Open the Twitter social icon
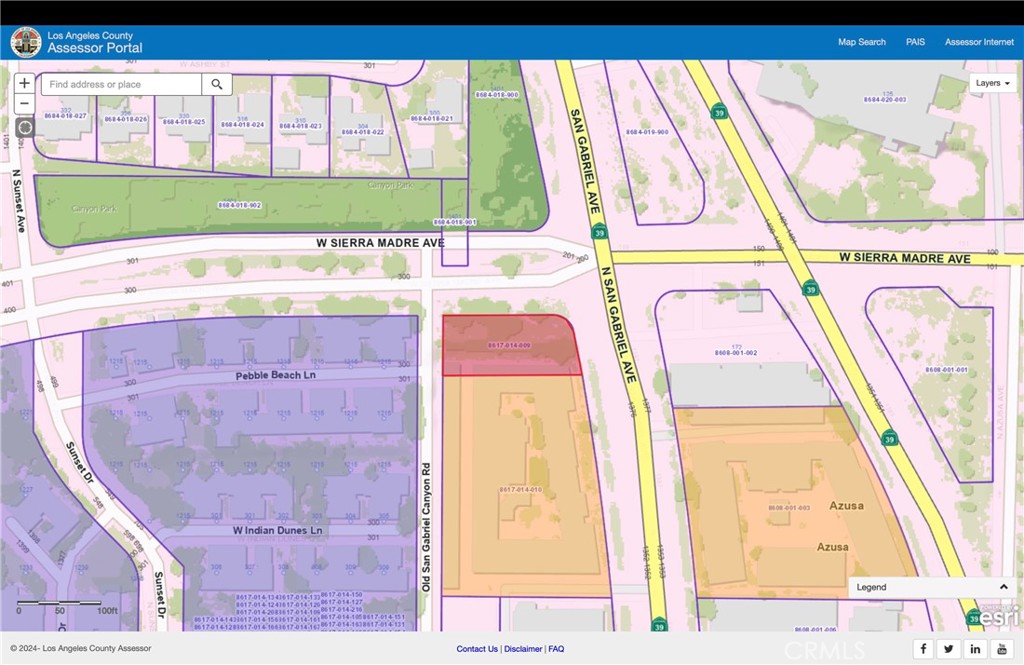The height and width of the screenshot is (665, 1024). (x=949, y=649)
